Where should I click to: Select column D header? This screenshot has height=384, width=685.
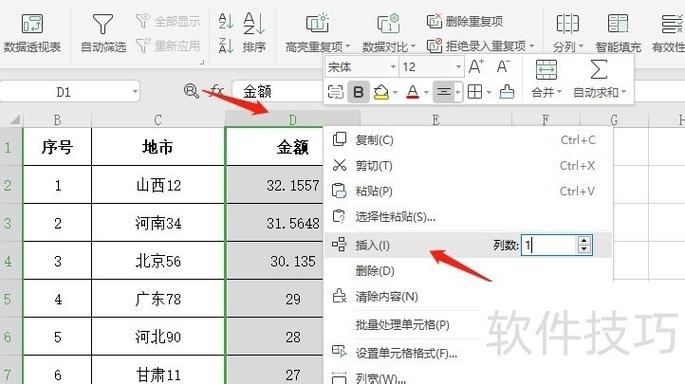[292, 119]
